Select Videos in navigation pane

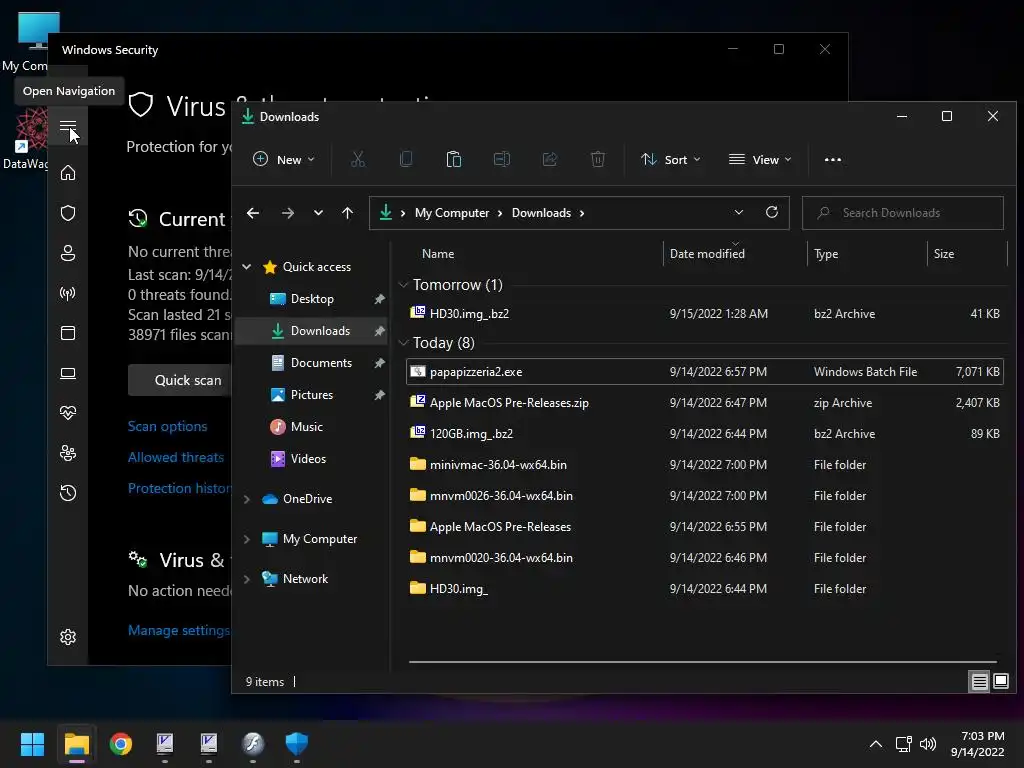pyautogui.click(x=308, y=458)
